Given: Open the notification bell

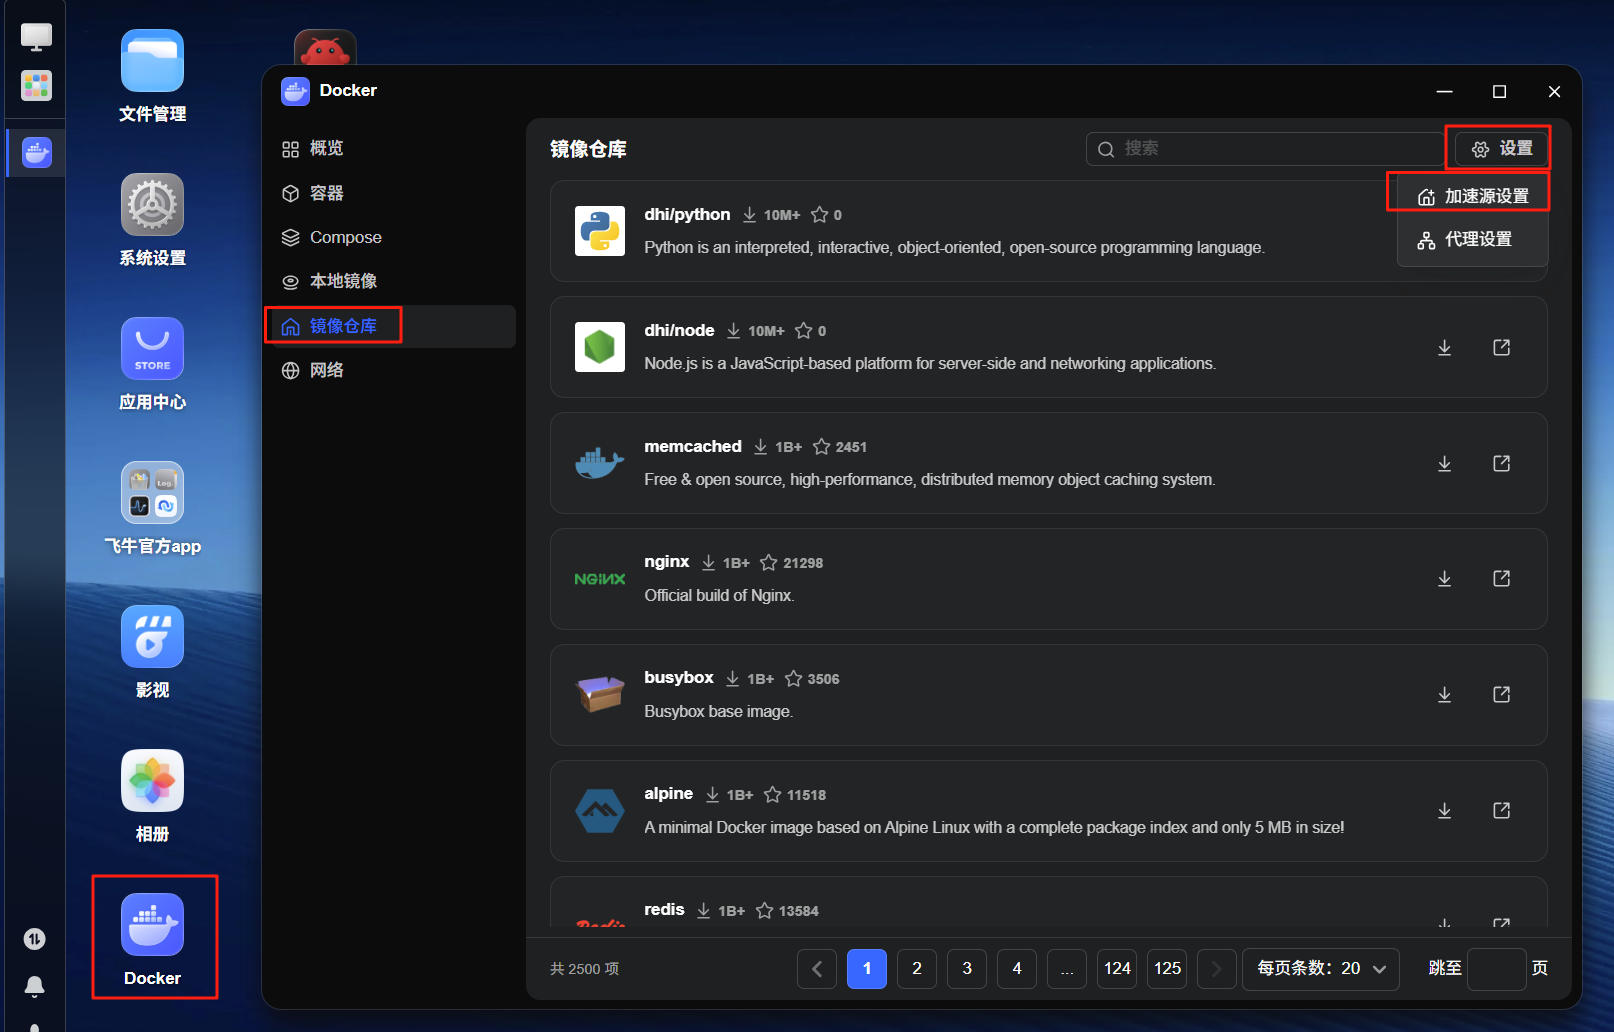Looking at the screenshot, I should 35,987.
